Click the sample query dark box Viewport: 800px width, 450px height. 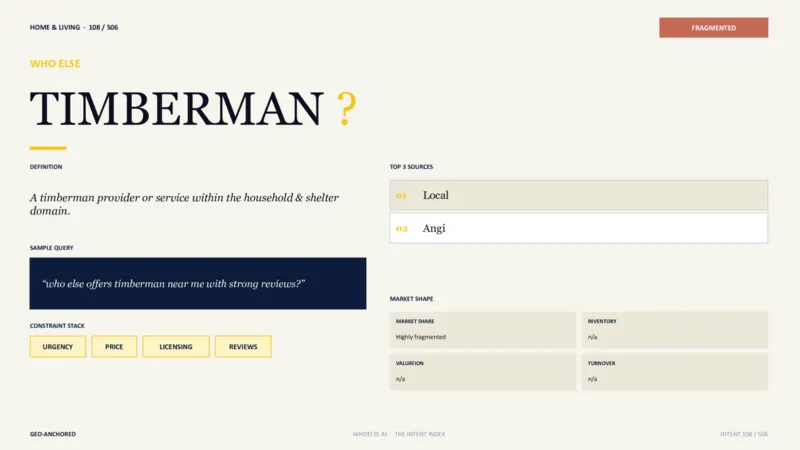(x=198, y=283)
